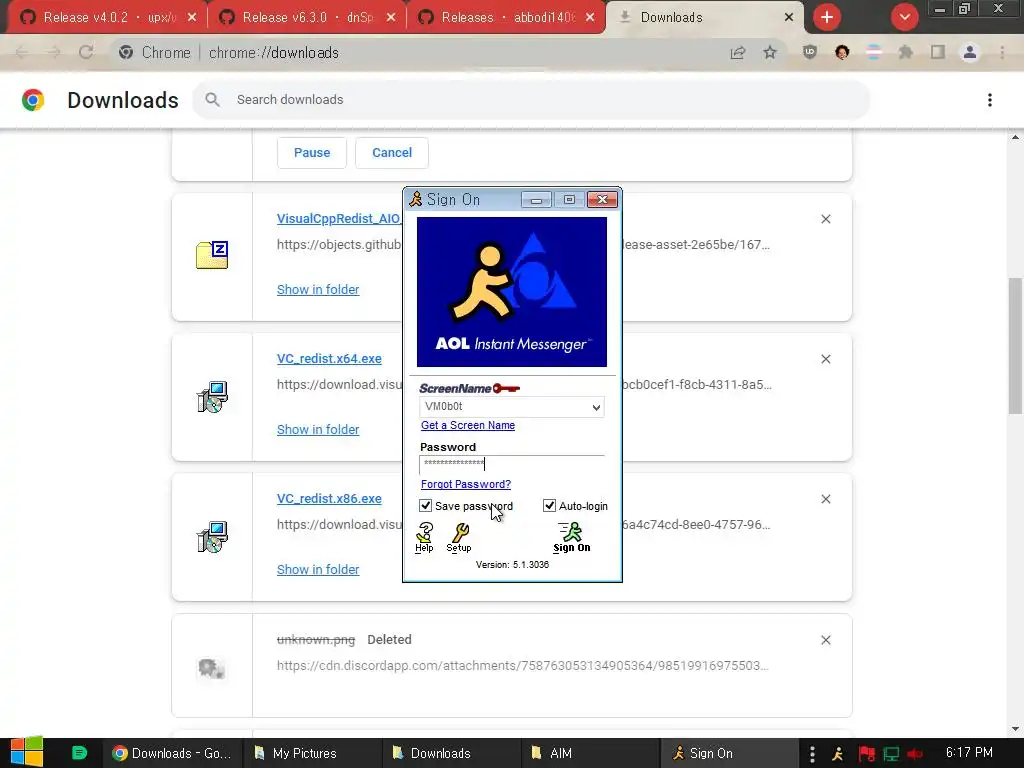Viewport: 1024px width, 768px height.
Task: Select the Downloads browser tab
Action: click(x=705, y=17)
